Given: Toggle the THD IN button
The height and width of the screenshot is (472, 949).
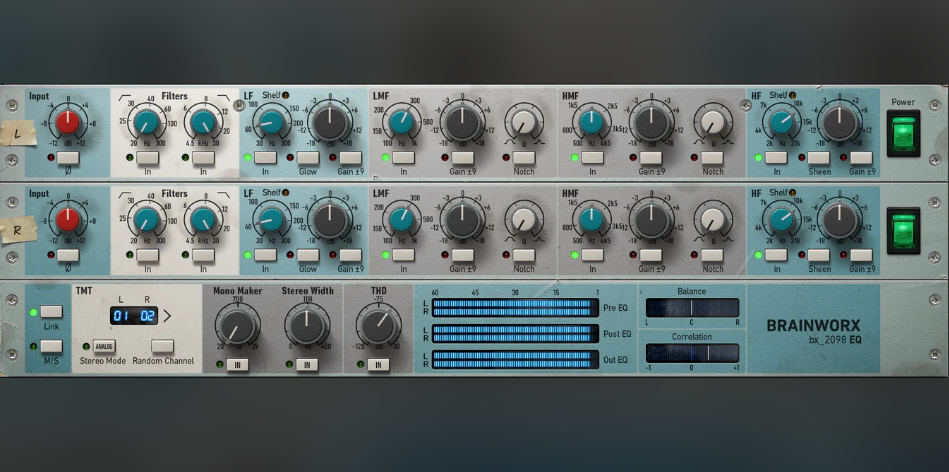Looking at the screenshot, I should pos(378,365).
